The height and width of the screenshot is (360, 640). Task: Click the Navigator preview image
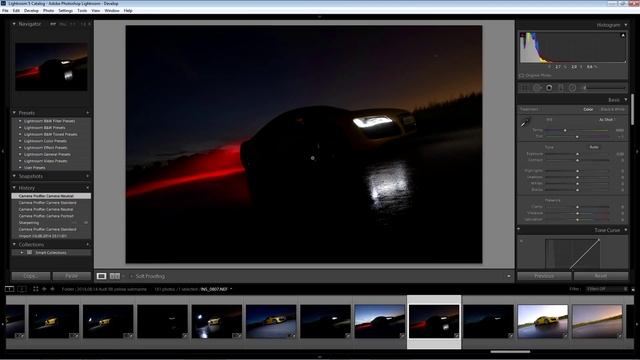click(51, 66)
